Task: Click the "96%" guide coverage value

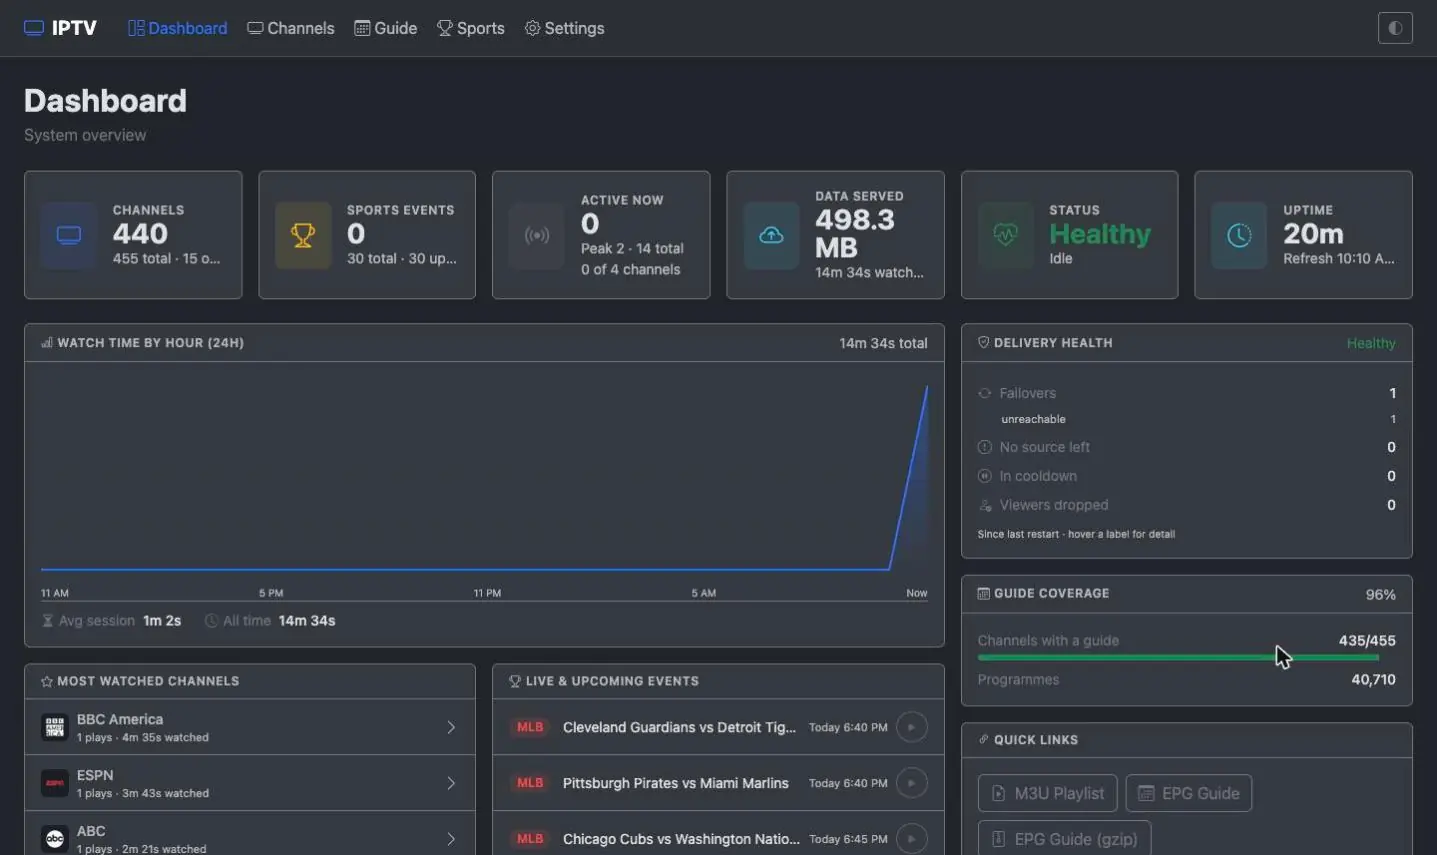Action: (1380, 594)
